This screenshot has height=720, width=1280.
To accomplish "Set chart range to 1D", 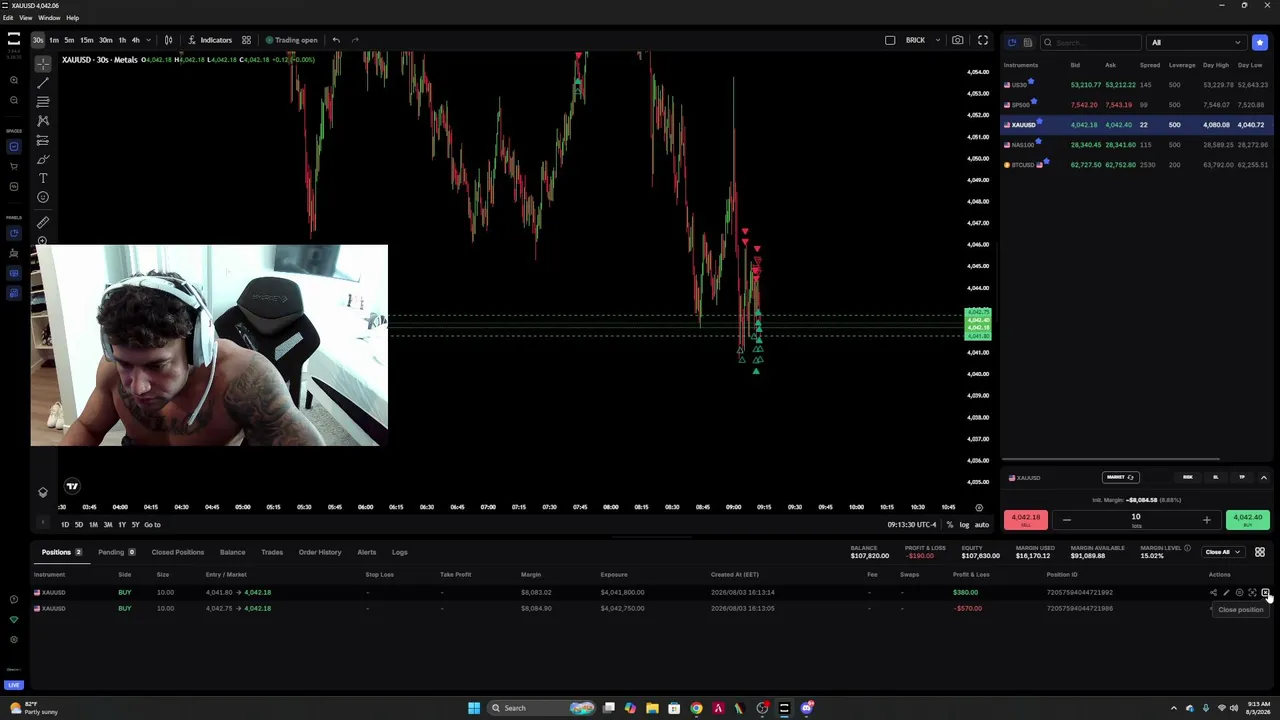I will point(65,525).
